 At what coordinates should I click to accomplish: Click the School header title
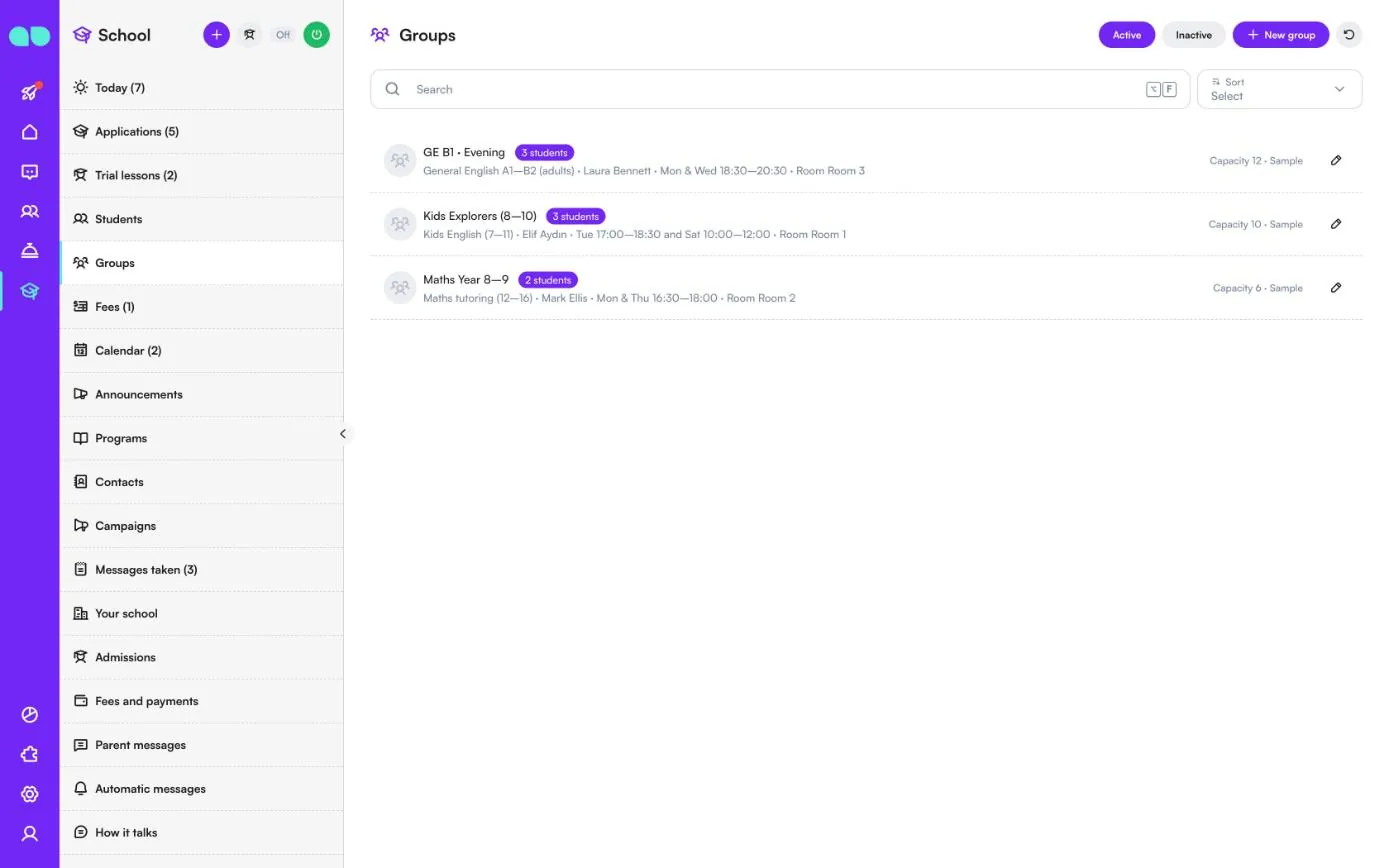coord(124,35)
